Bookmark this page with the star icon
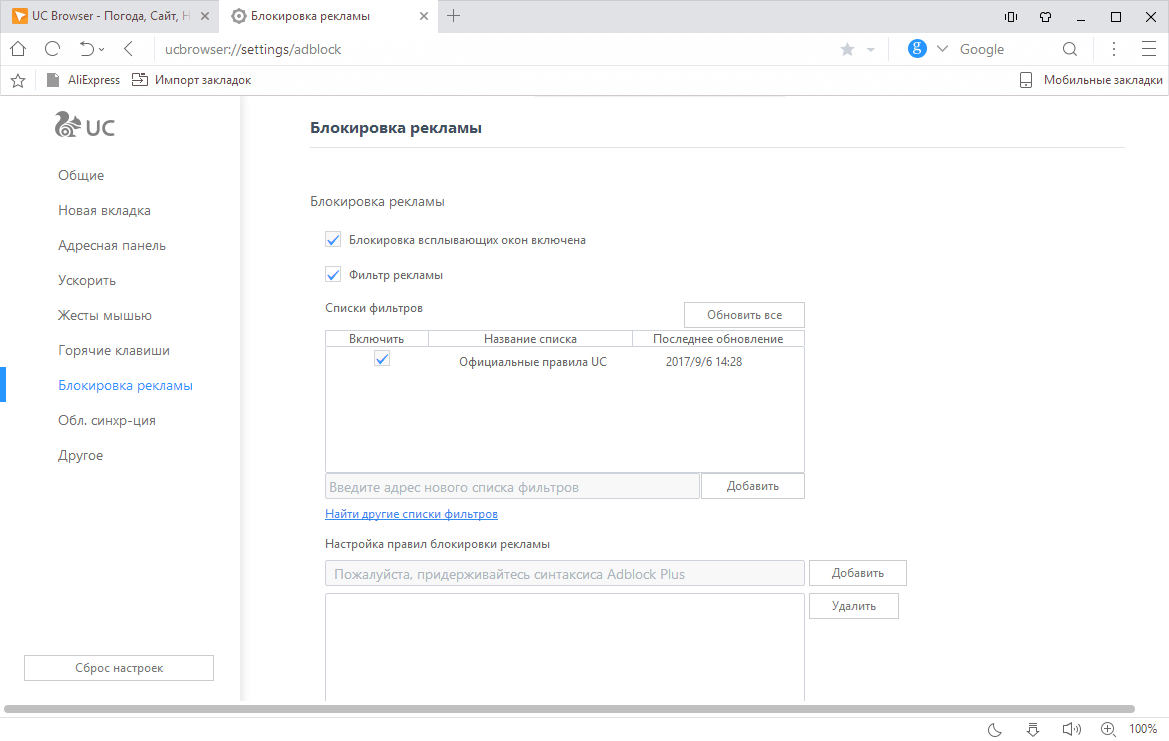1169x741 pixels. 847,49
